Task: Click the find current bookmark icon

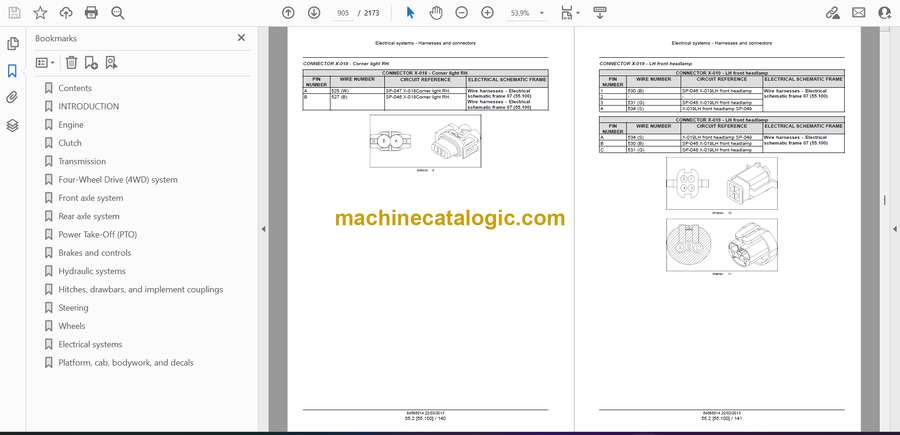Action: pyautogui.click(x=111, y=63)
